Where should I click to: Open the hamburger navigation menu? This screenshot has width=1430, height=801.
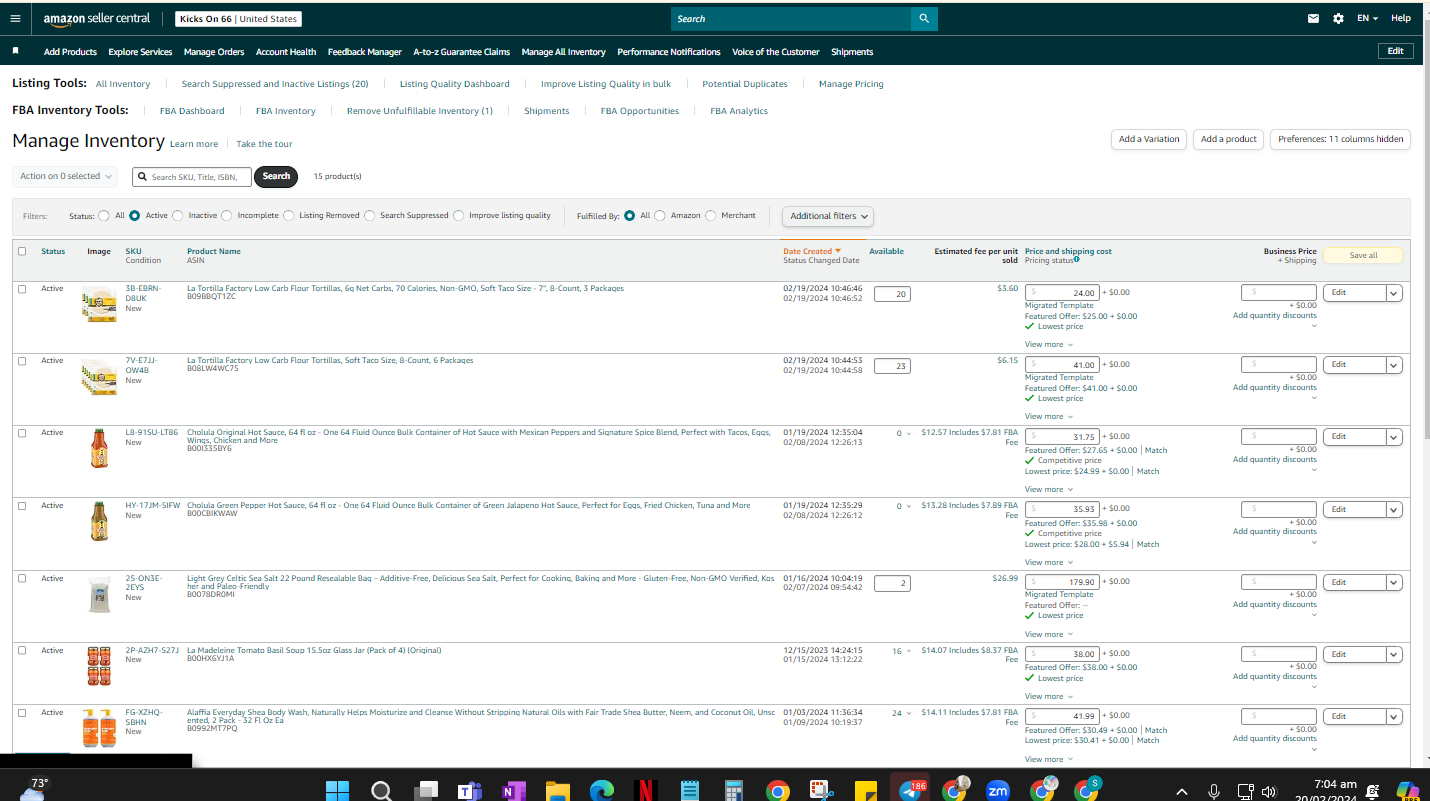15,18
